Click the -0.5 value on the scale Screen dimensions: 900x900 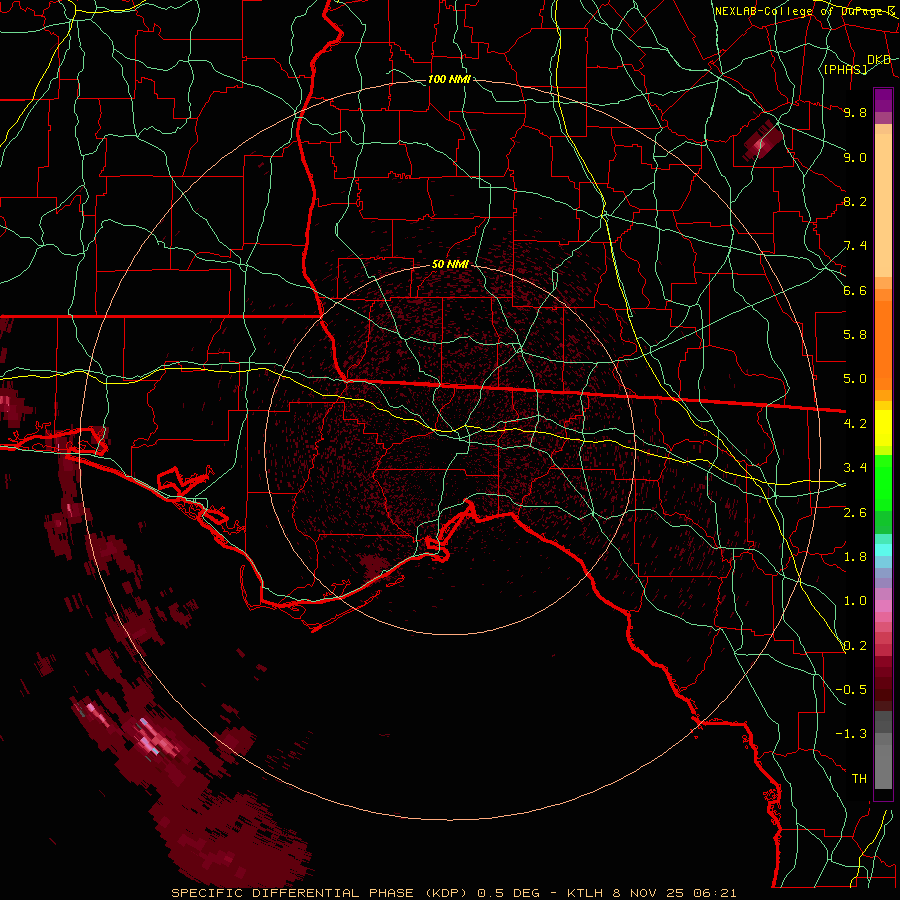tap(851, 690)
